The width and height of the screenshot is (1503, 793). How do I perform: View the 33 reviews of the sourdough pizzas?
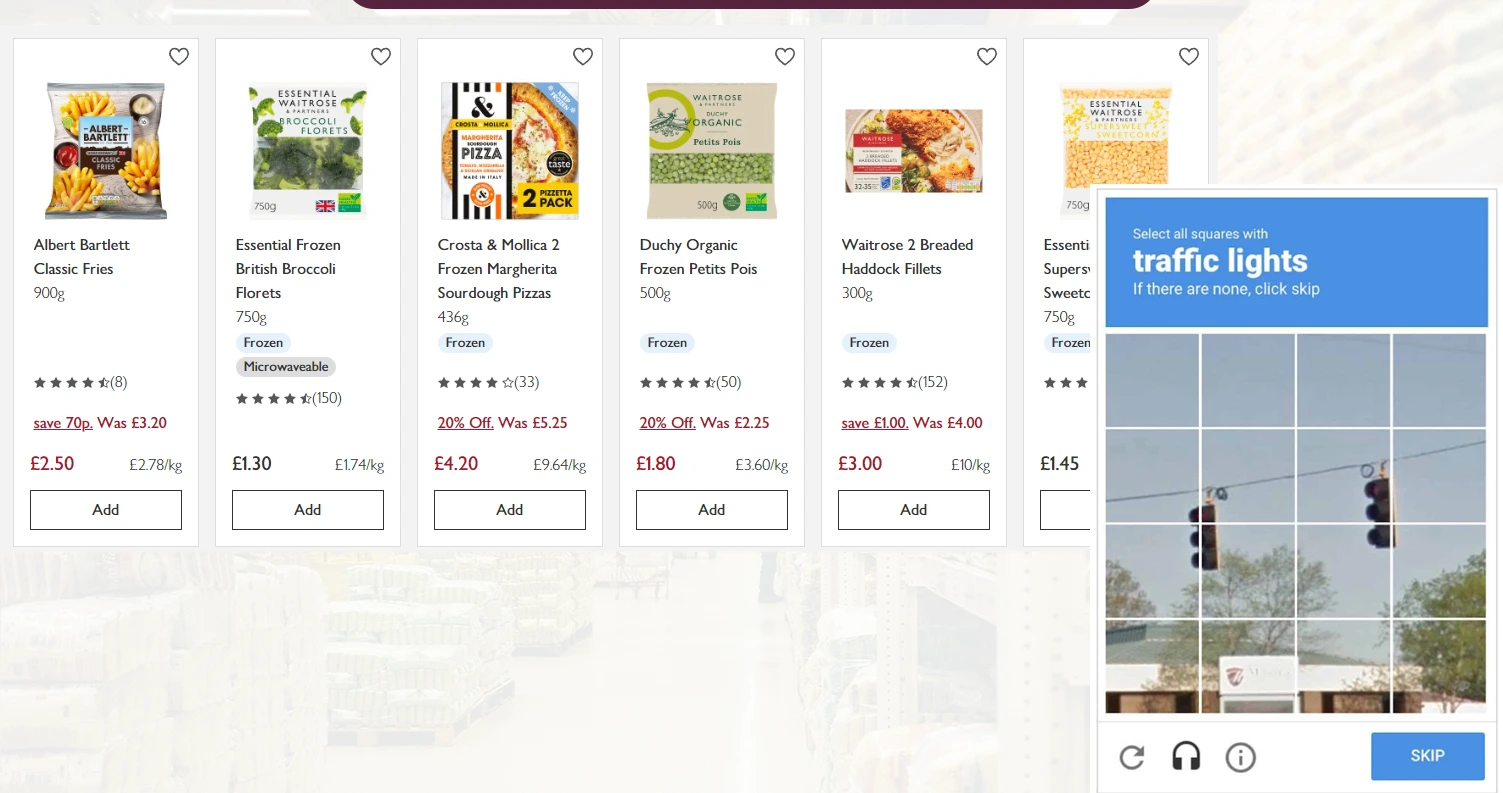click(x=488, y=382)
